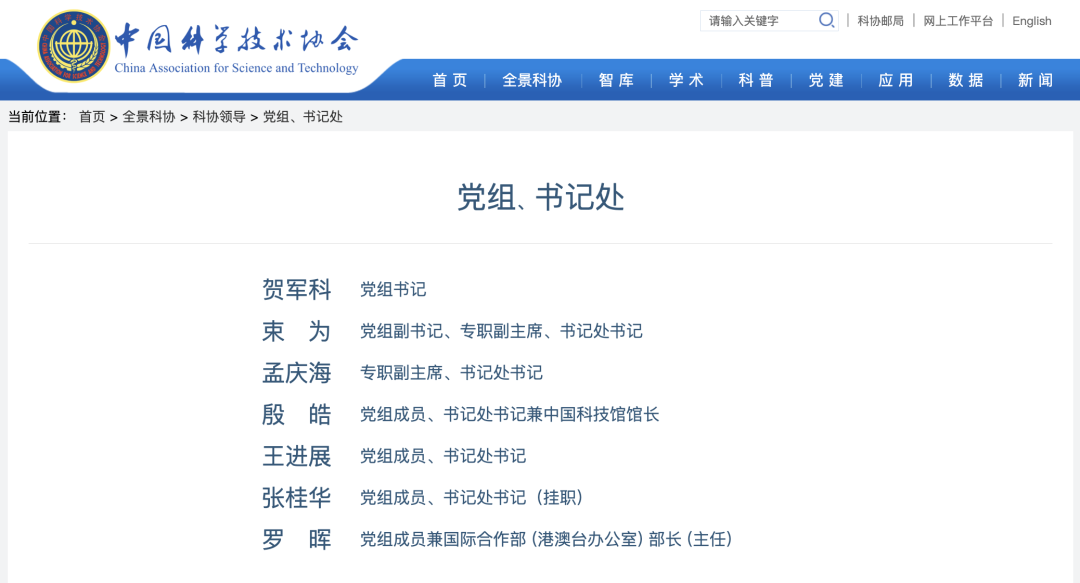Open the 科协邮局 mail link
This screenshot has height=583, width=1080.
pos(880,21)
